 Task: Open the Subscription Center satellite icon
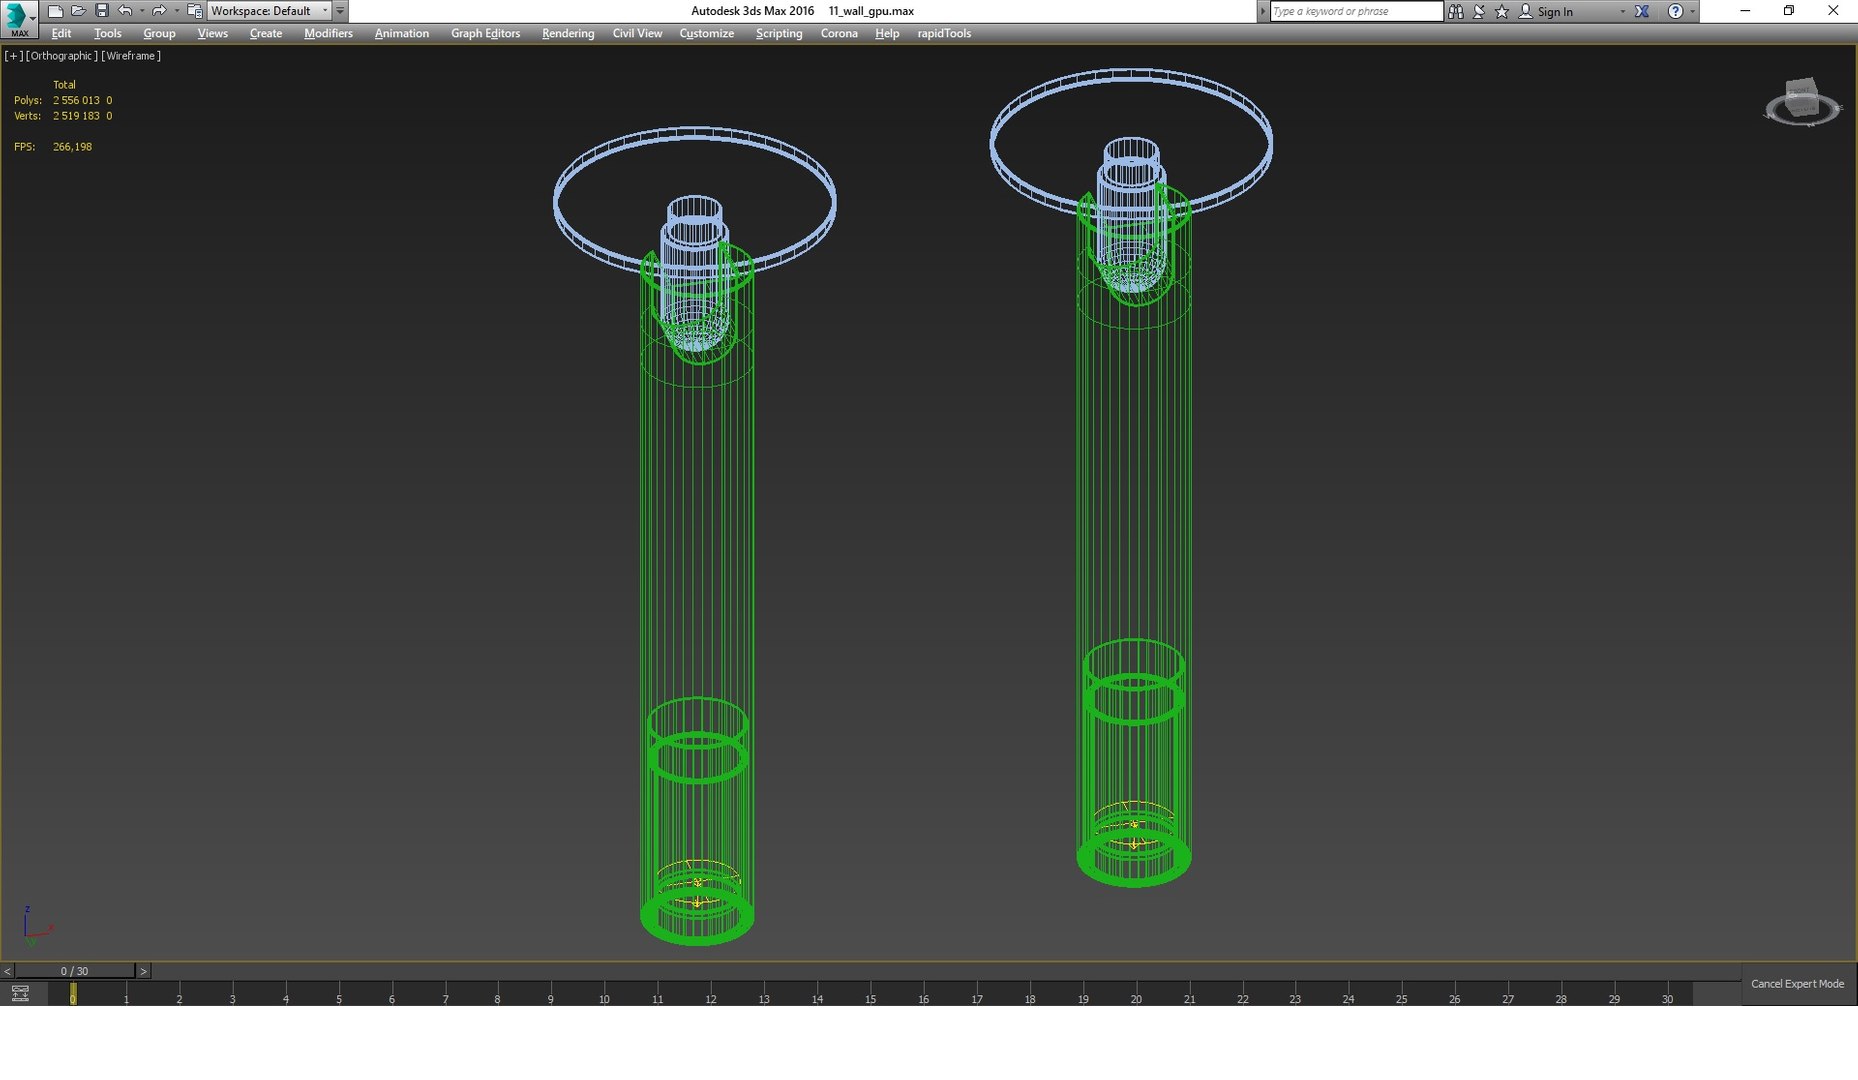pos(1479,11)
